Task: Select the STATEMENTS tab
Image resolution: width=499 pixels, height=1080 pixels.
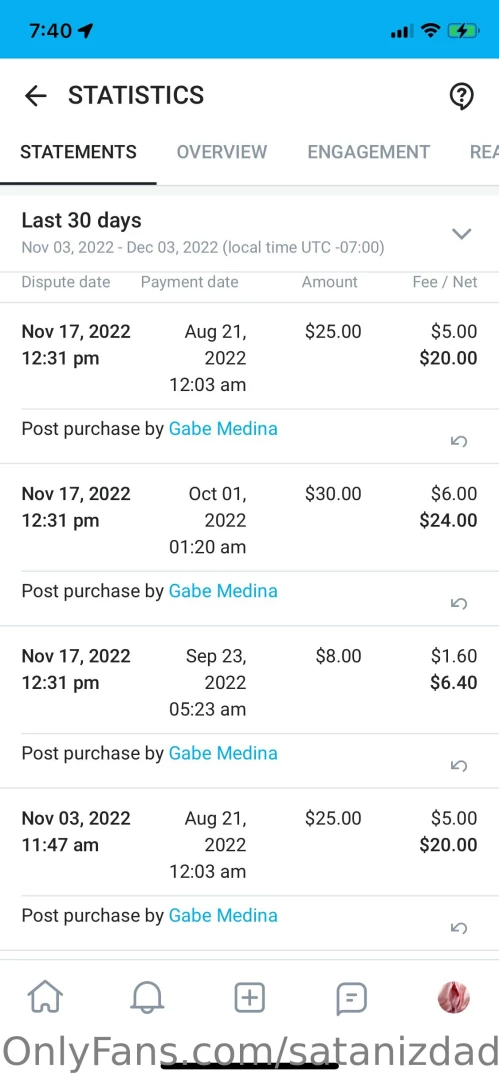Action: (x=78, y=152)
